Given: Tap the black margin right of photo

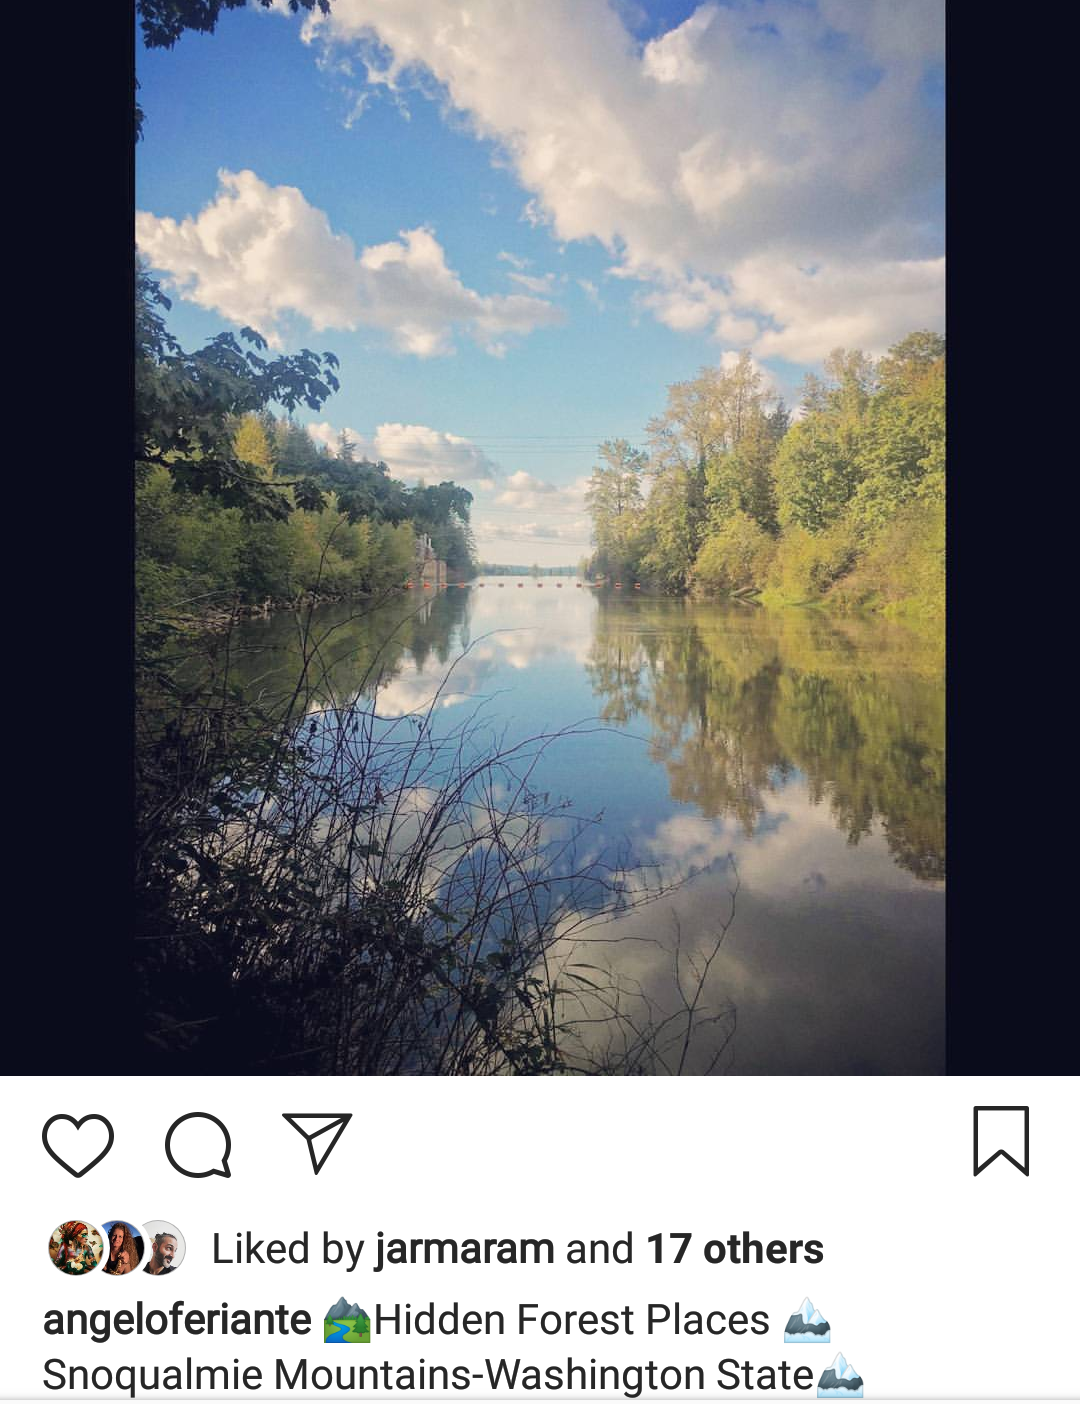Looking at the screenshot, I should (x=1012, y=538).
